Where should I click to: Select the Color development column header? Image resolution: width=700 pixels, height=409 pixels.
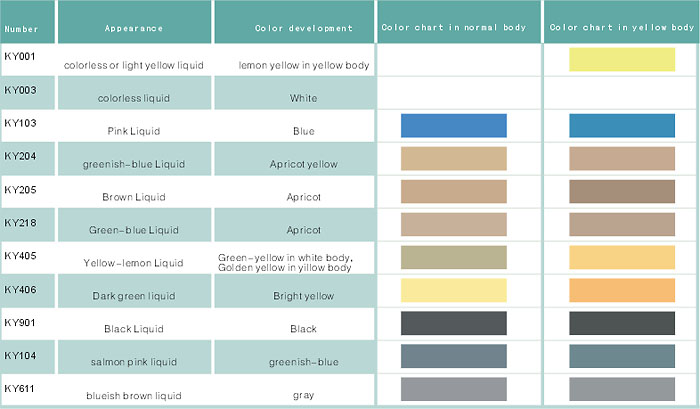294,22
